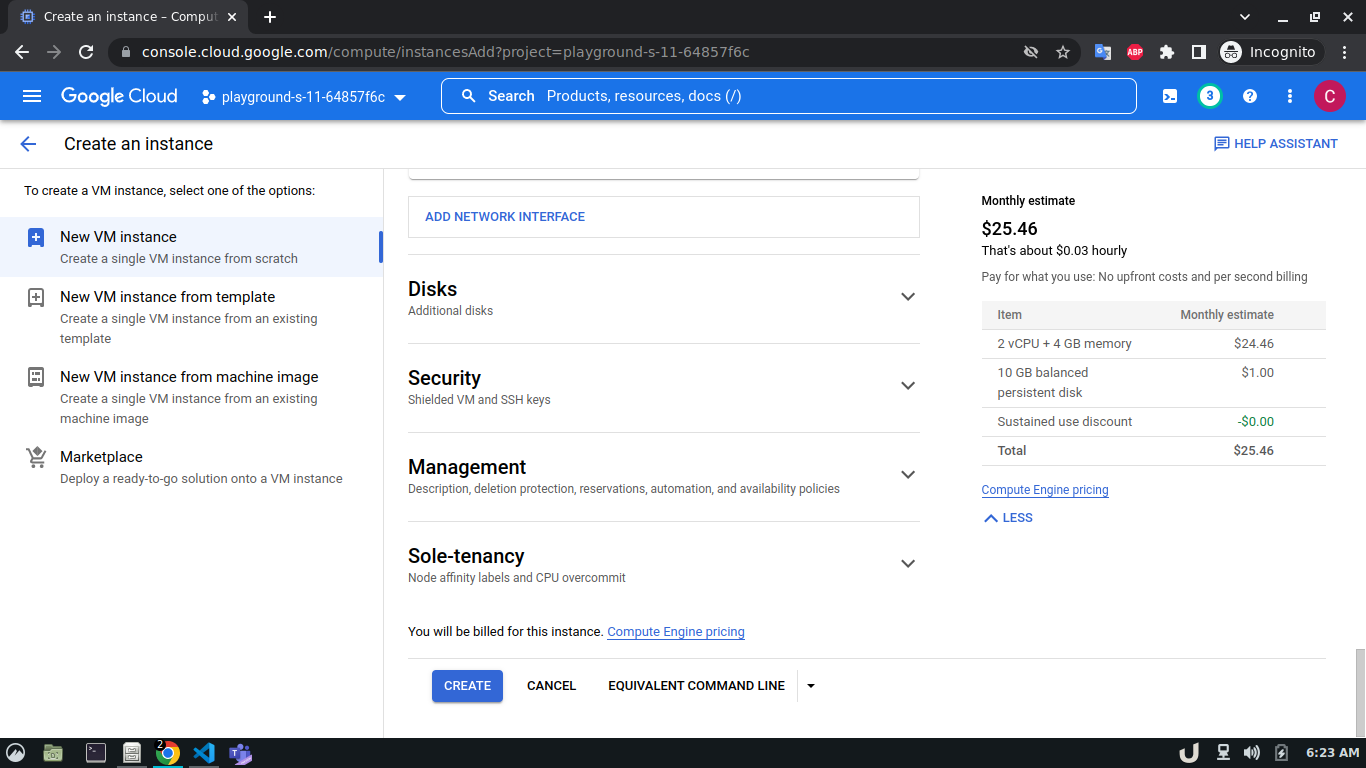Open the terminal from the taskbar
1366x768 pixels.
(x=96, y=753)
